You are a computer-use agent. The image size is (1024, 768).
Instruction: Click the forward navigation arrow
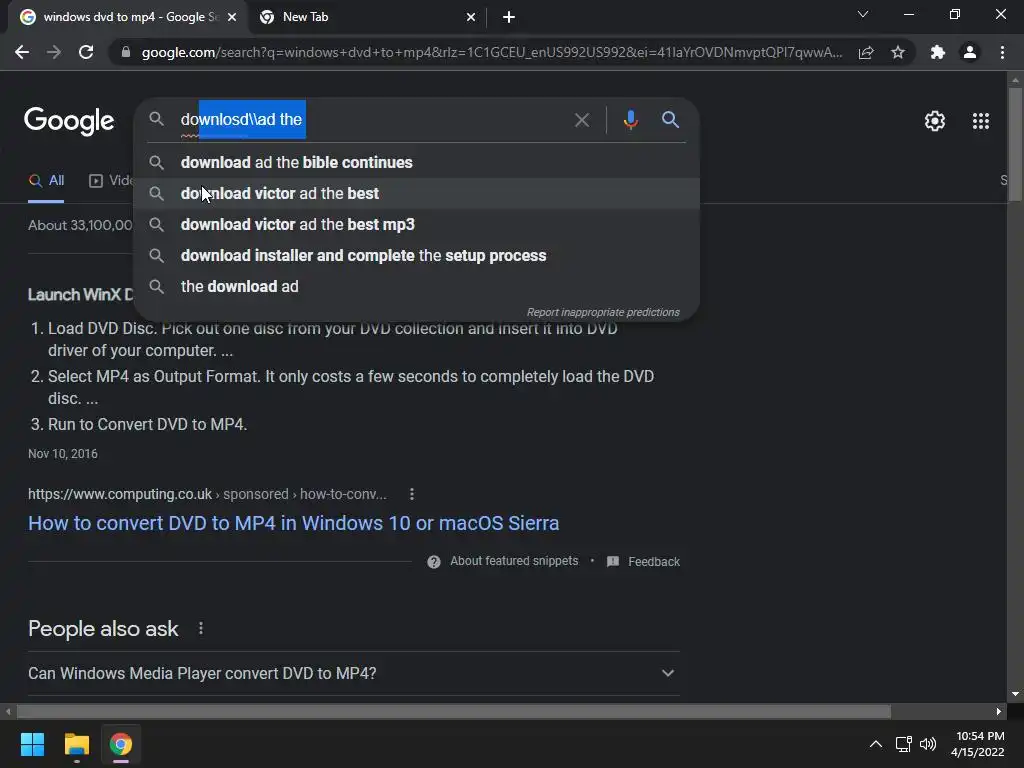click(54, 52)
